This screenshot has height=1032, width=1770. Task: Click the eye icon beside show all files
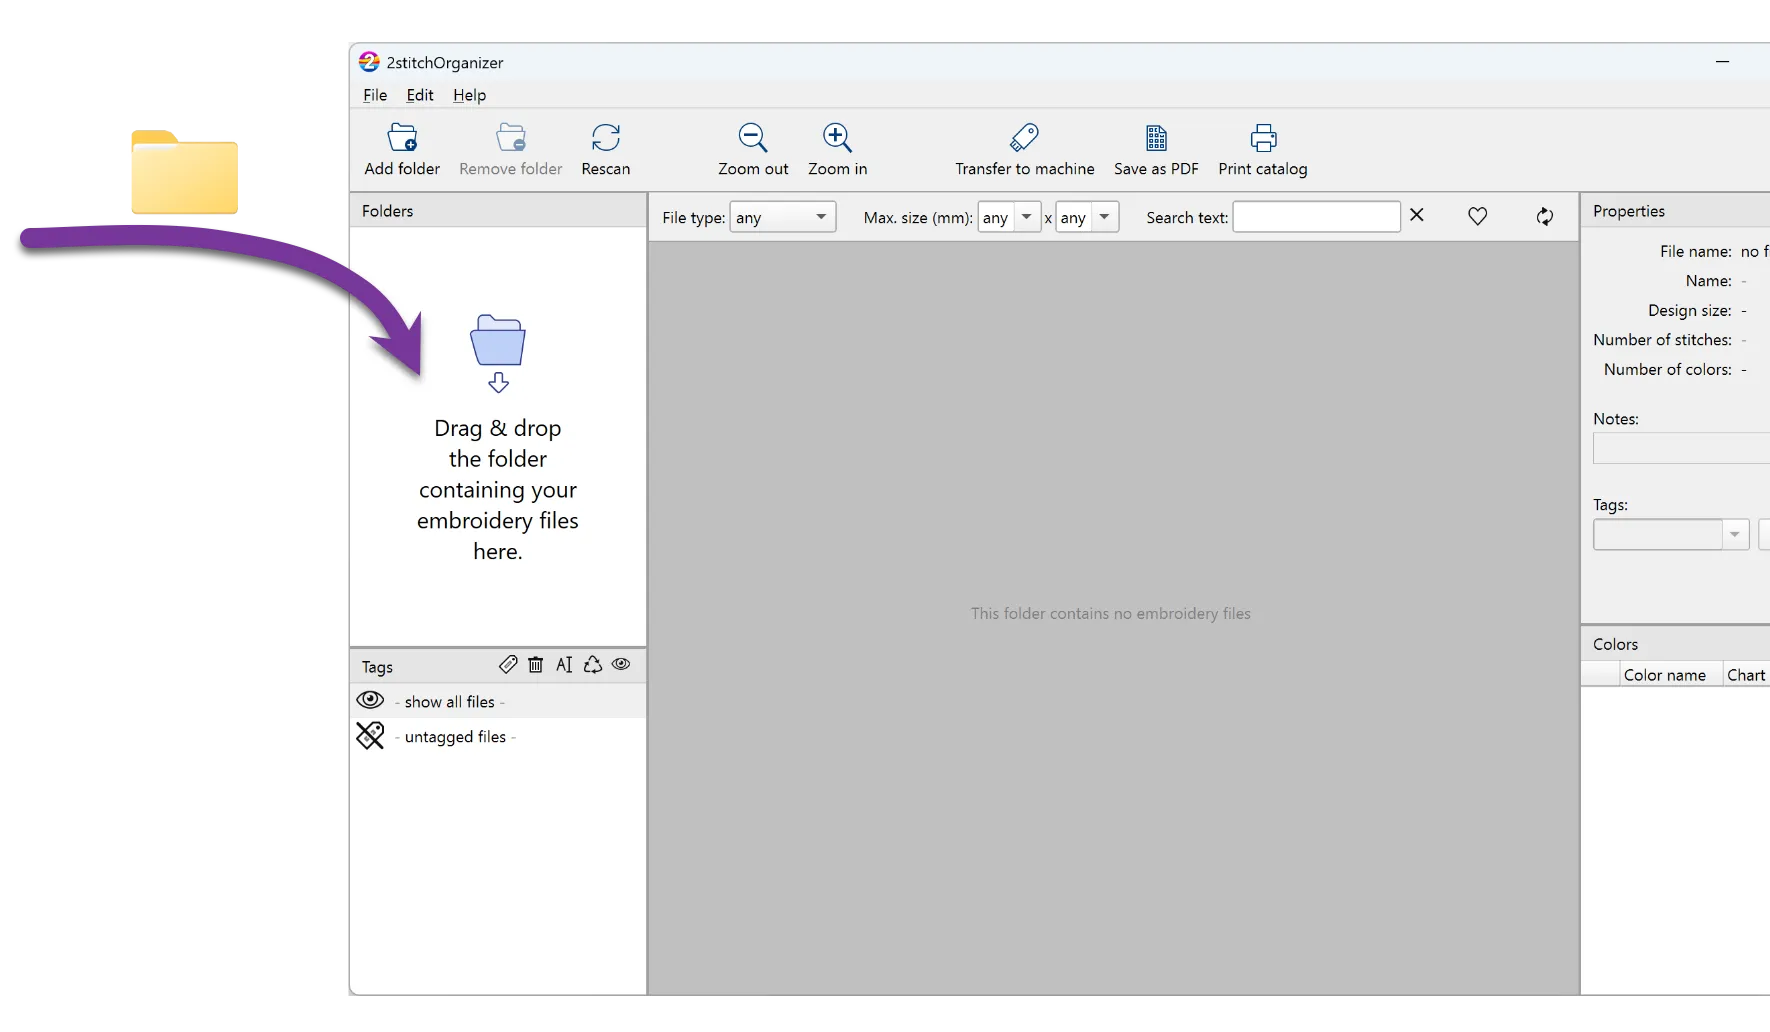pos(370,700)
